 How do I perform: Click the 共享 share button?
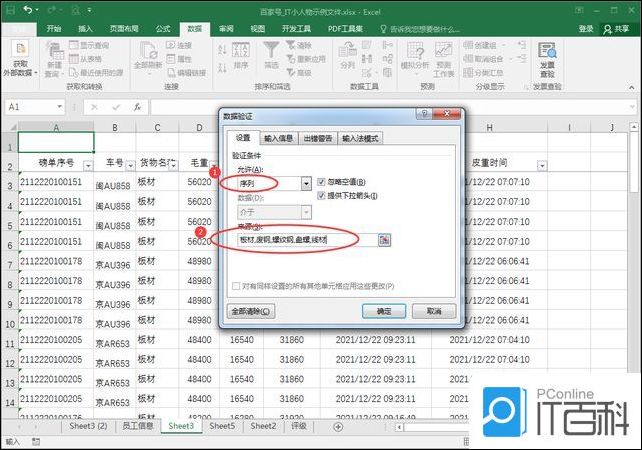pyautogui.click(x=616, y=29)
